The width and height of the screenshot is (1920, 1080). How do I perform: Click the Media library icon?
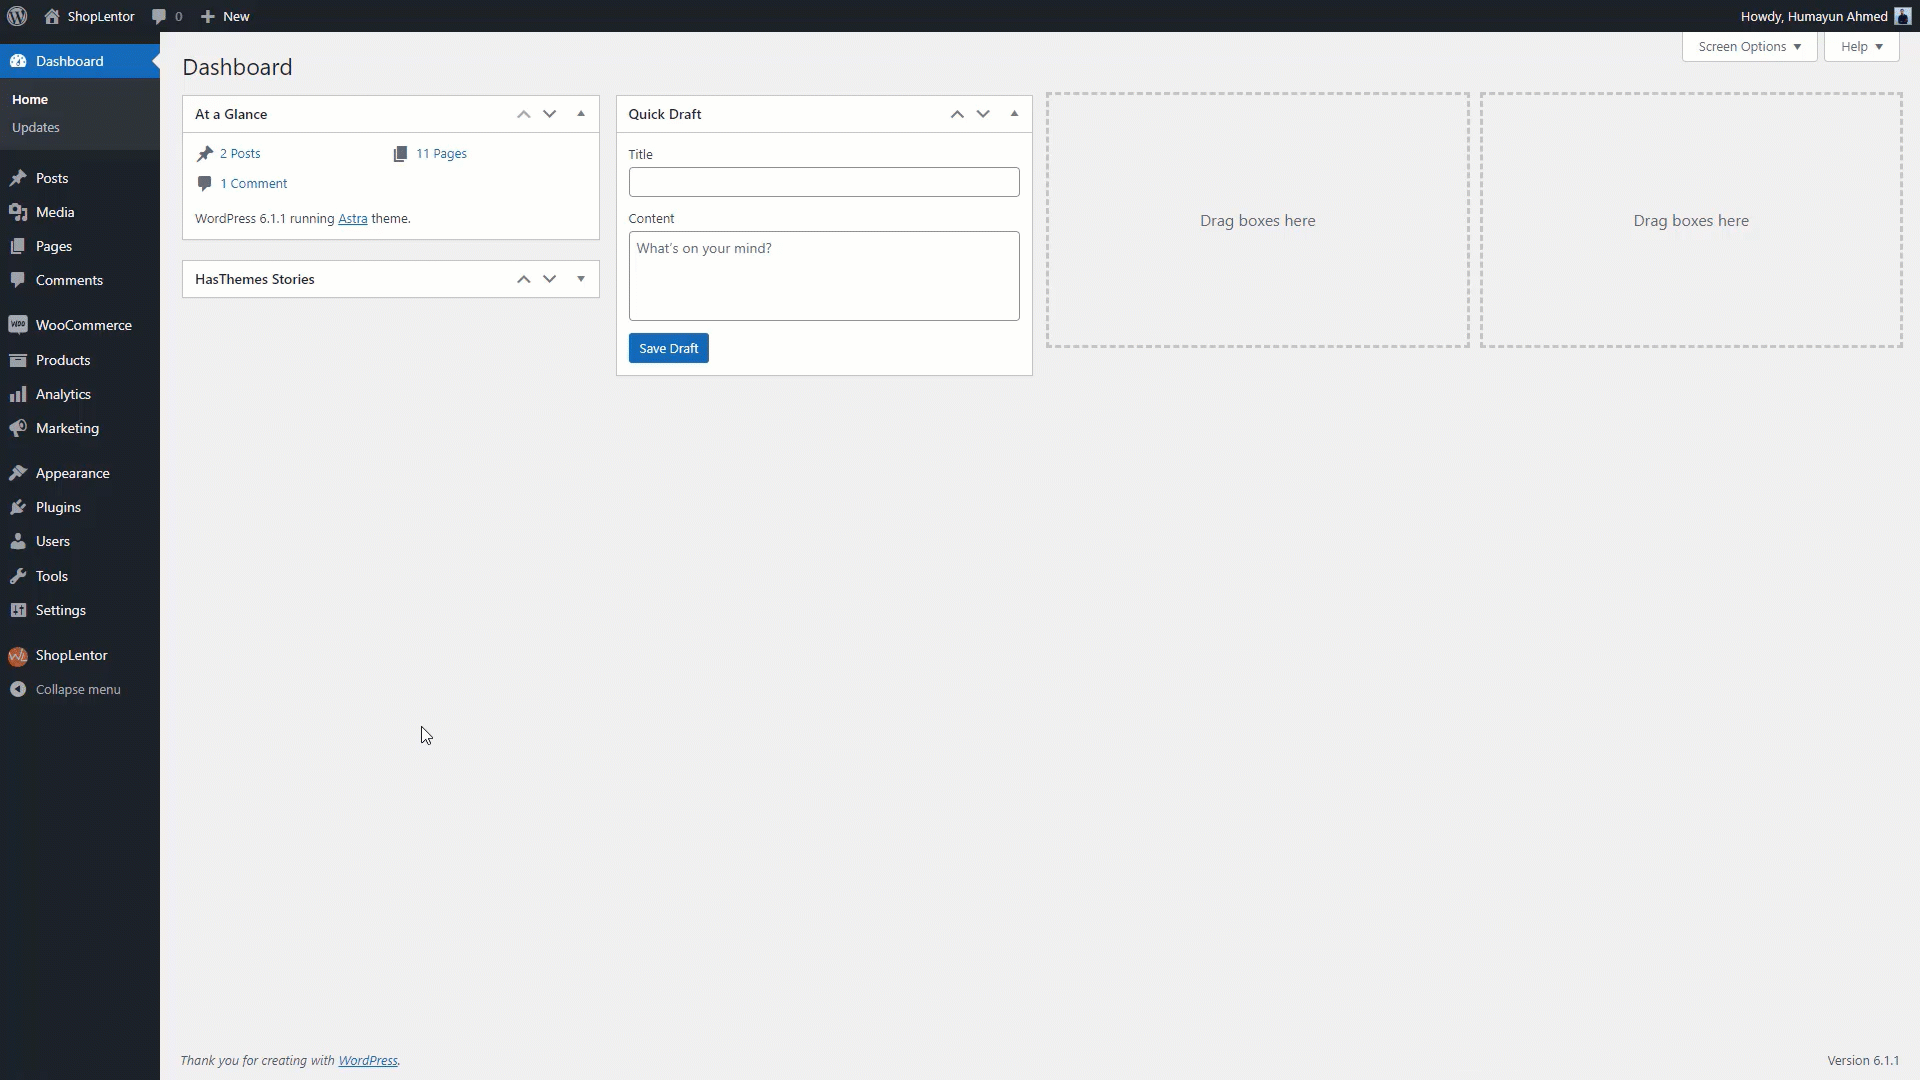coord(20,212)
